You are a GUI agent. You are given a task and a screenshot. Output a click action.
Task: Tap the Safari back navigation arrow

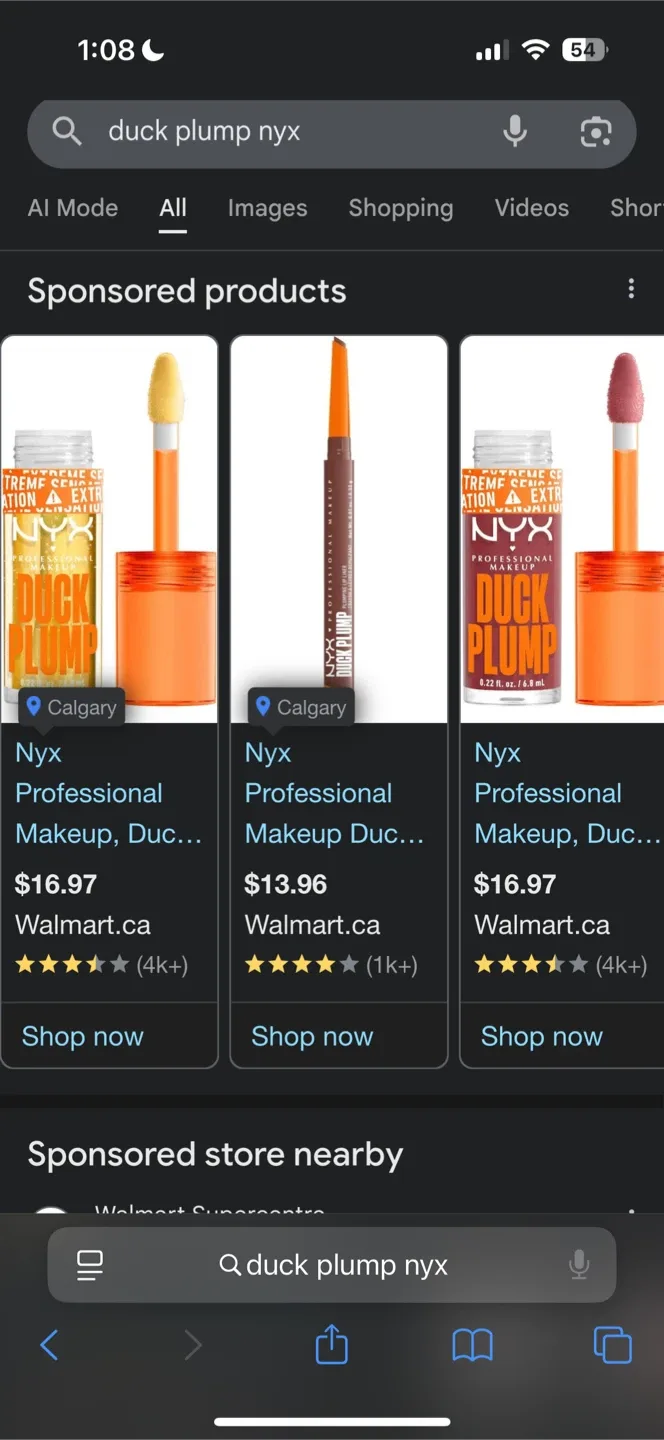49,1345
